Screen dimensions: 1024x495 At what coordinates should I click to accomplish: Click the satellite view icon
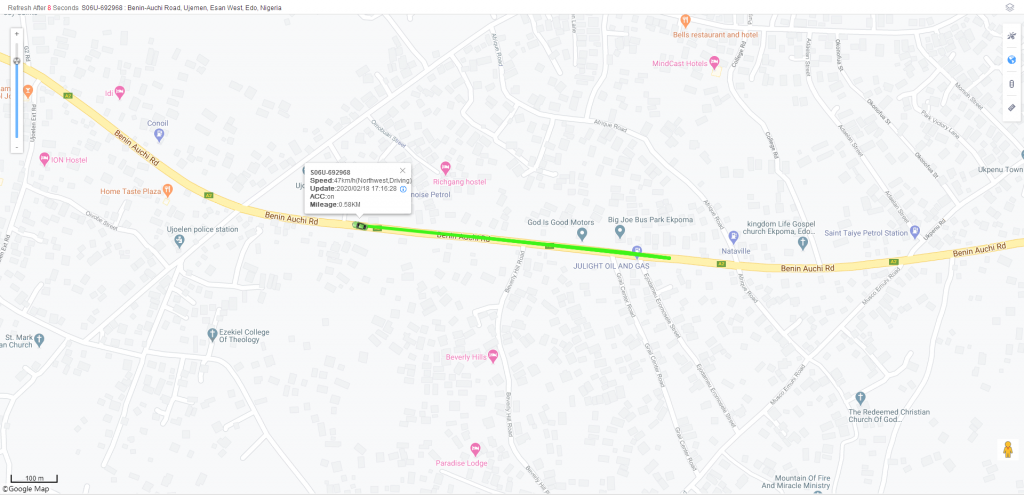coord(1012,36)
